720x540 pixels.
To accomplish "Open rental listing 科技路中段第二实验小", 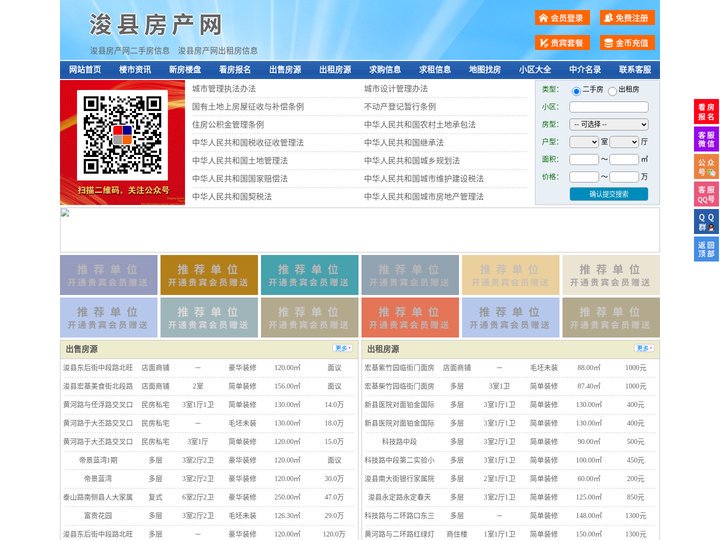I will click(x=399, y=460).
